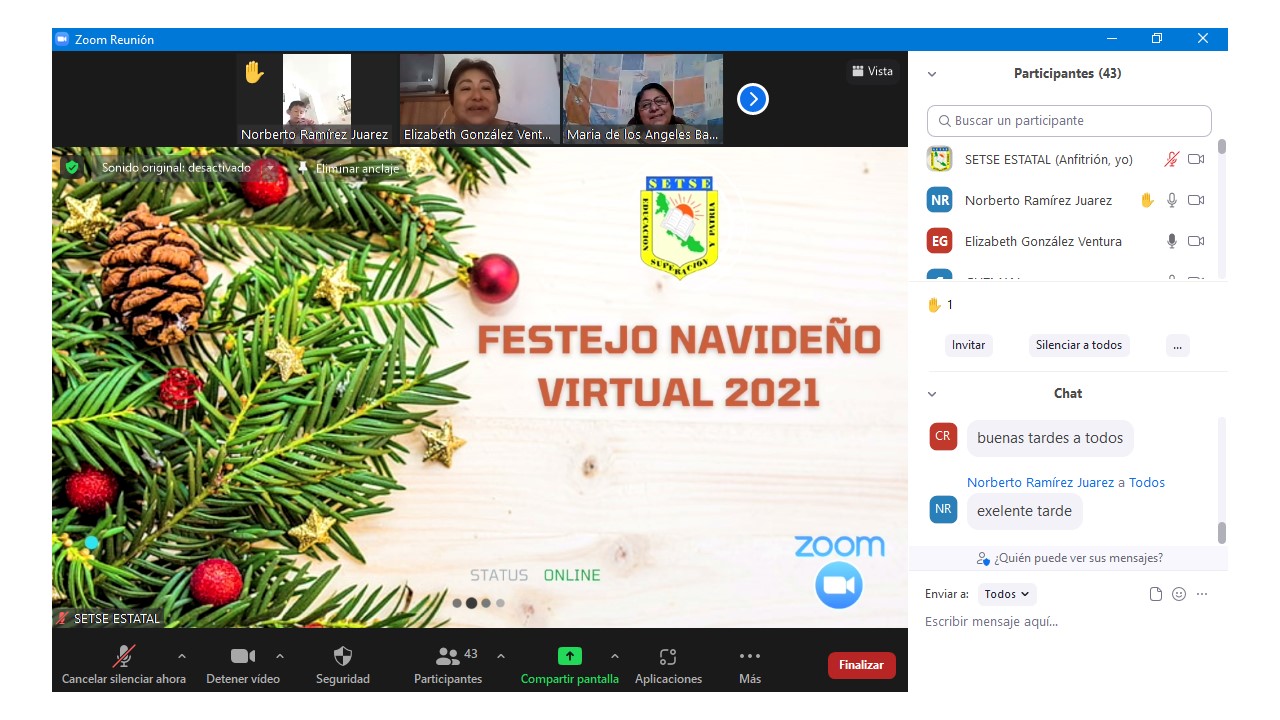Viewport: 1280px width, 720px height.
Task: Open the chat emoji picker
Action: 1179,594
